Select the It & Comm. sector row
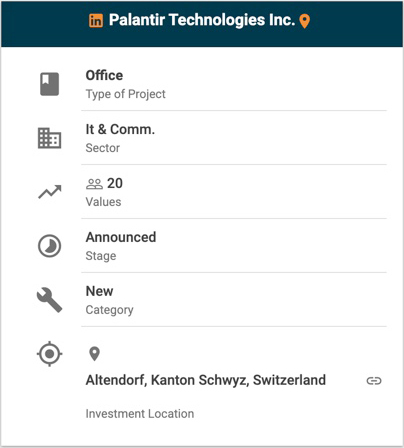This screenshot has height=448, width=404. point(234,138)
